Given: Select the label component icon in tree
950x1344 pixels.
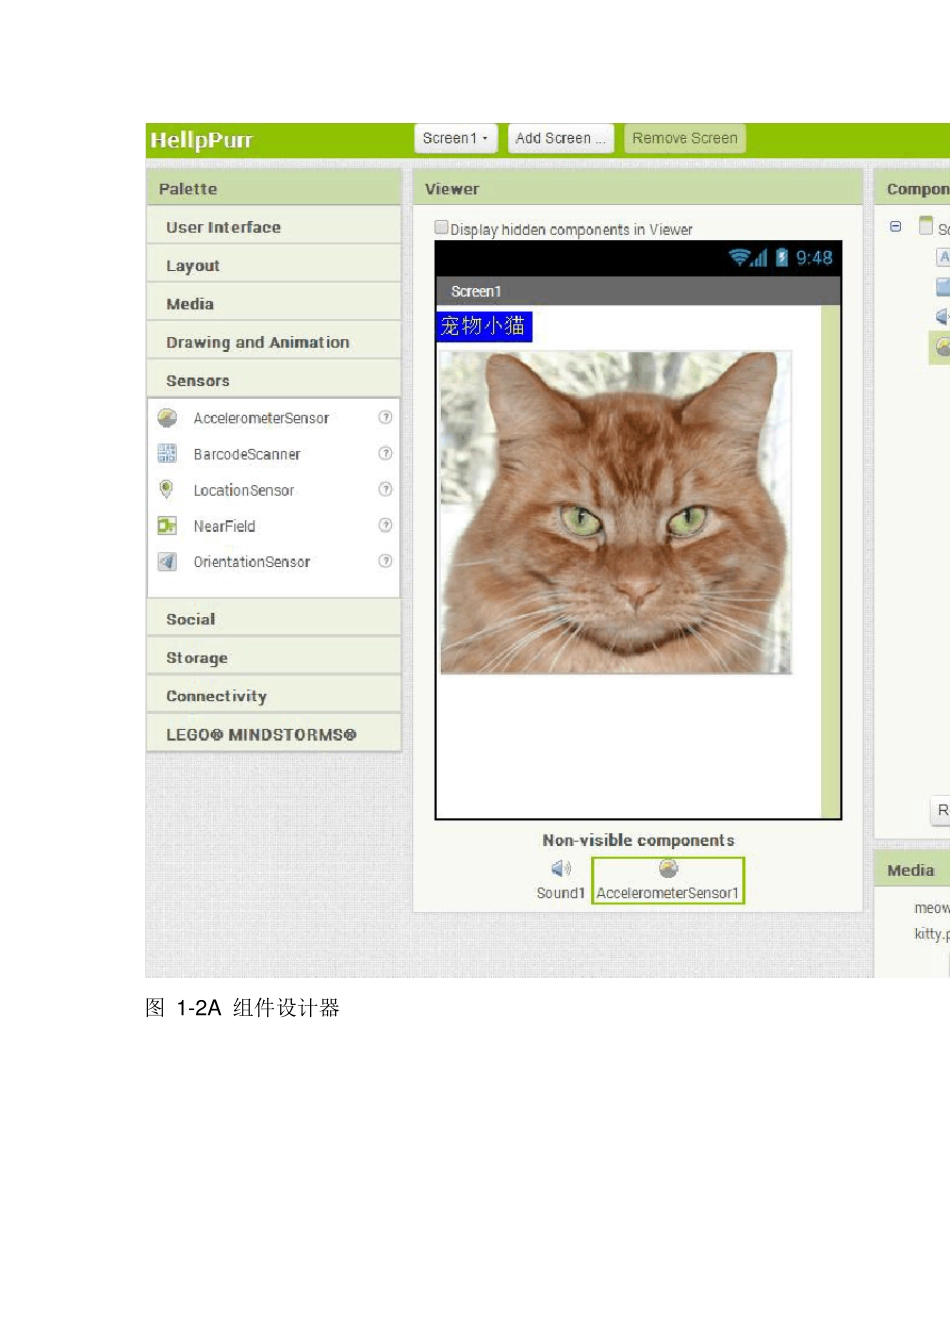Looking at the screenshot, I should pyautogui.click(x=943, y=257).
